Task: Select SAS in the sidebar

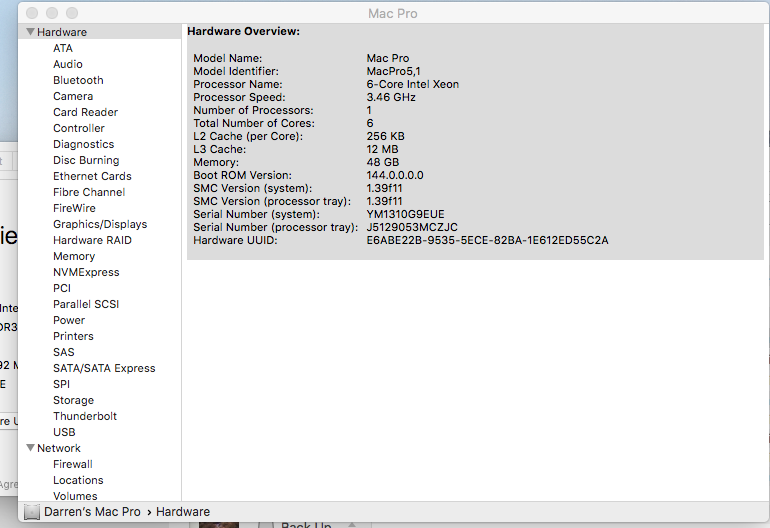Action: [64, 352]
